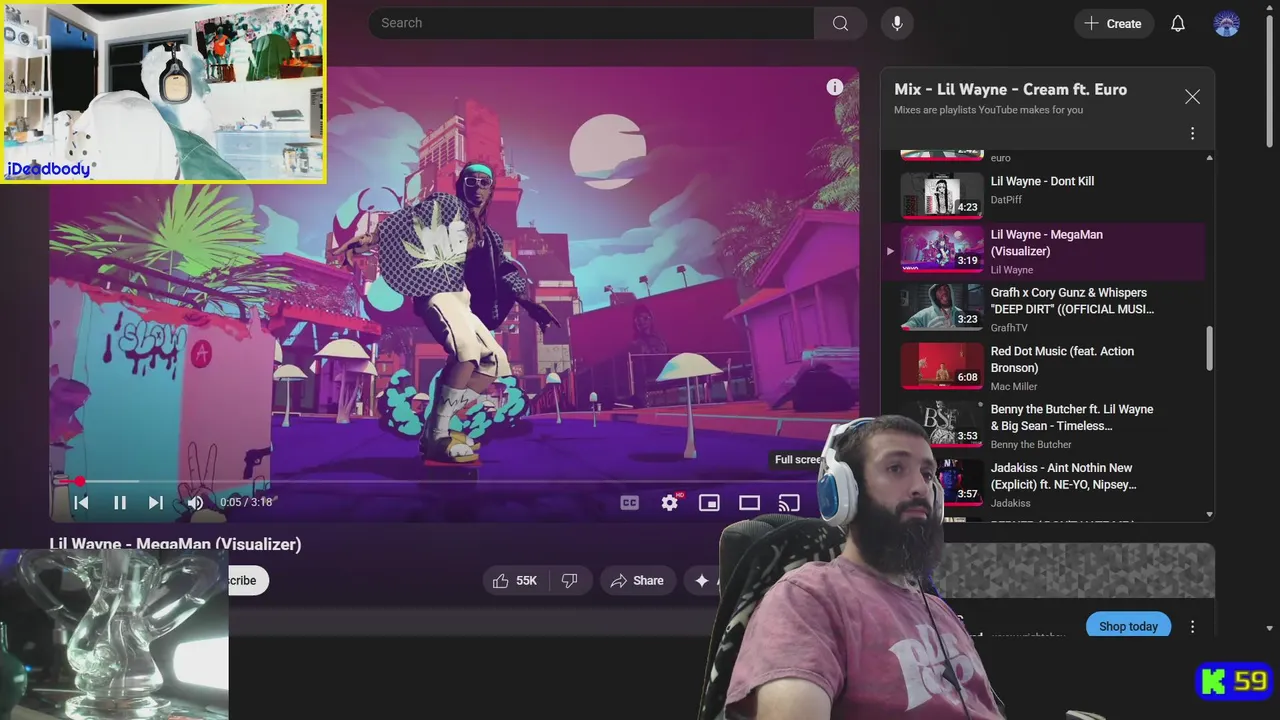Click the Benny the Butcher channel name

[x=1031, y=444]
